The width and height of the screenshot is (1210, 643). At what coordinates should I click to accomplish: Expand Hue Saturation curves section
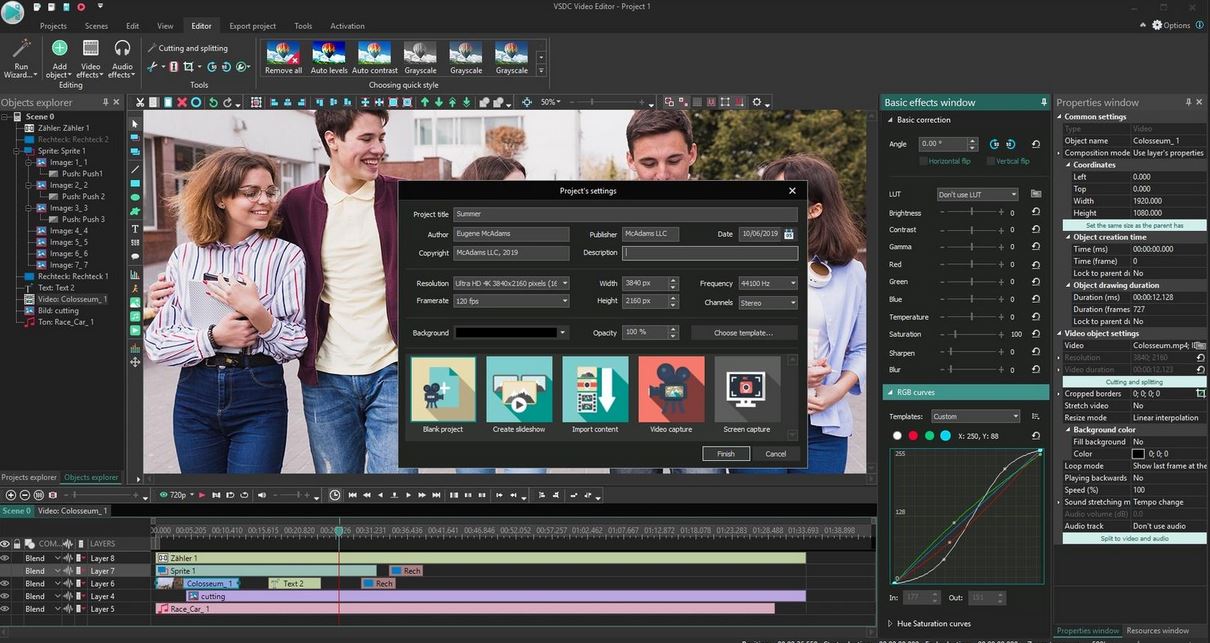pyautogui.click(x=890, y=624)
